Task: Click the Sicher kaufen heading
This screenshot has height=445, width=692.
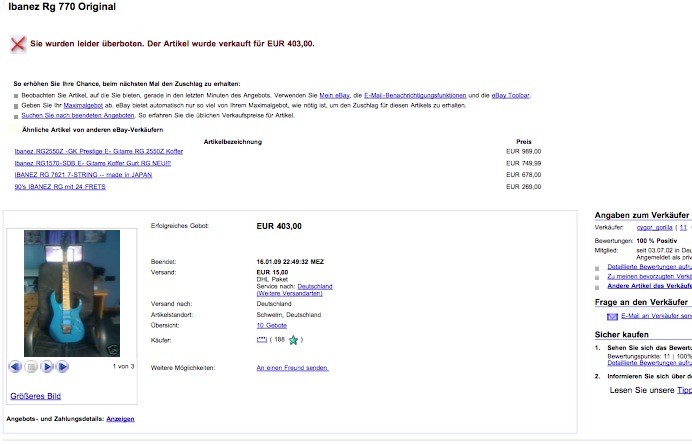Action: (621, 335)
